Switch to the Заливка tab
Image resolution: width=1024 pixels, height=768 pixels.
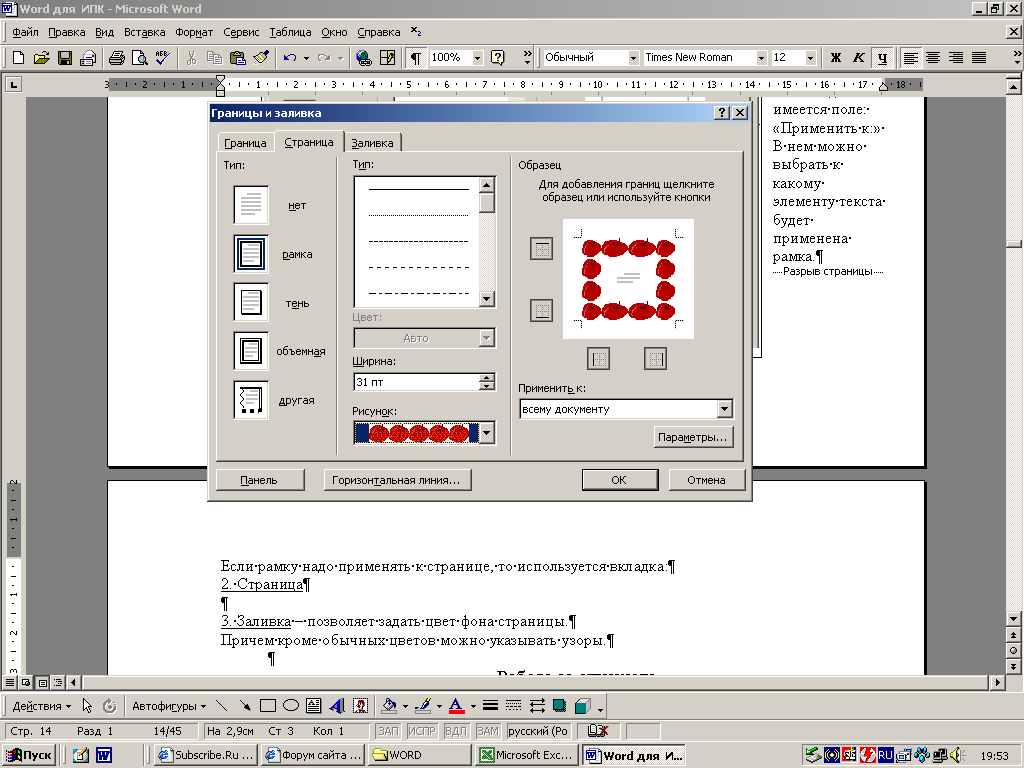372,143
